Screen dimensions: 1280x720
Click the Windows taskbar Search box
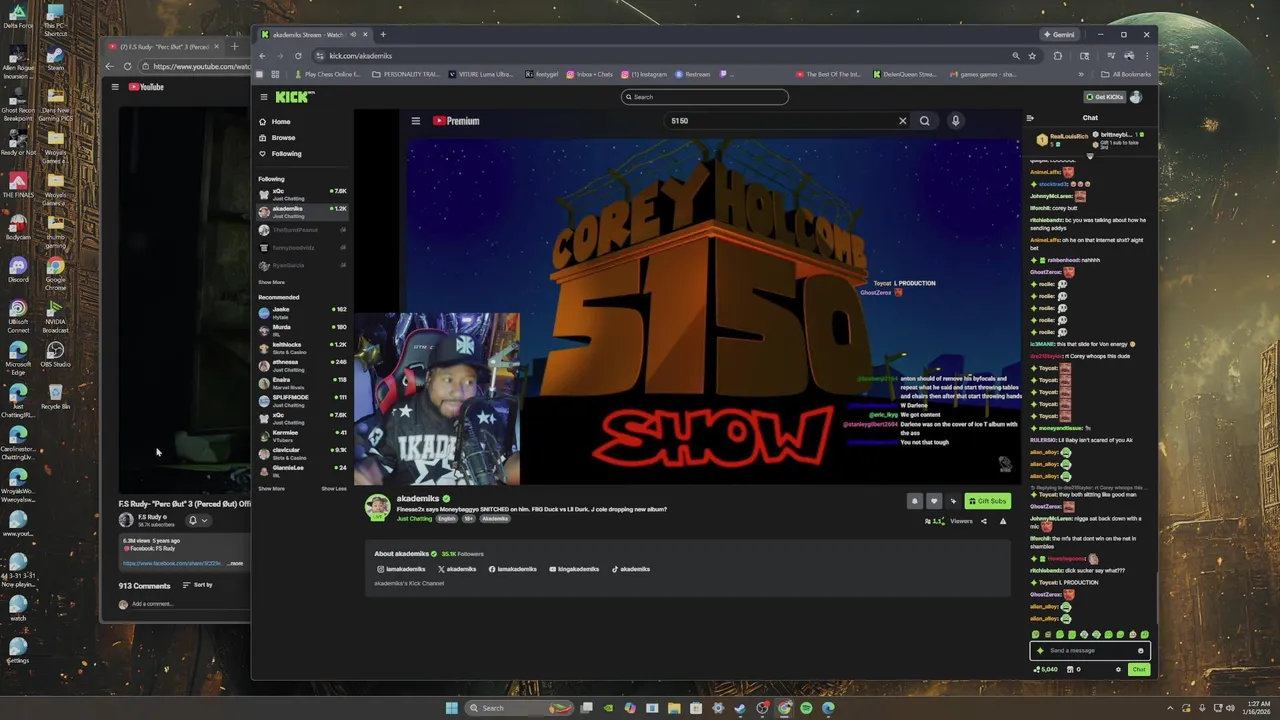(522, 708)
